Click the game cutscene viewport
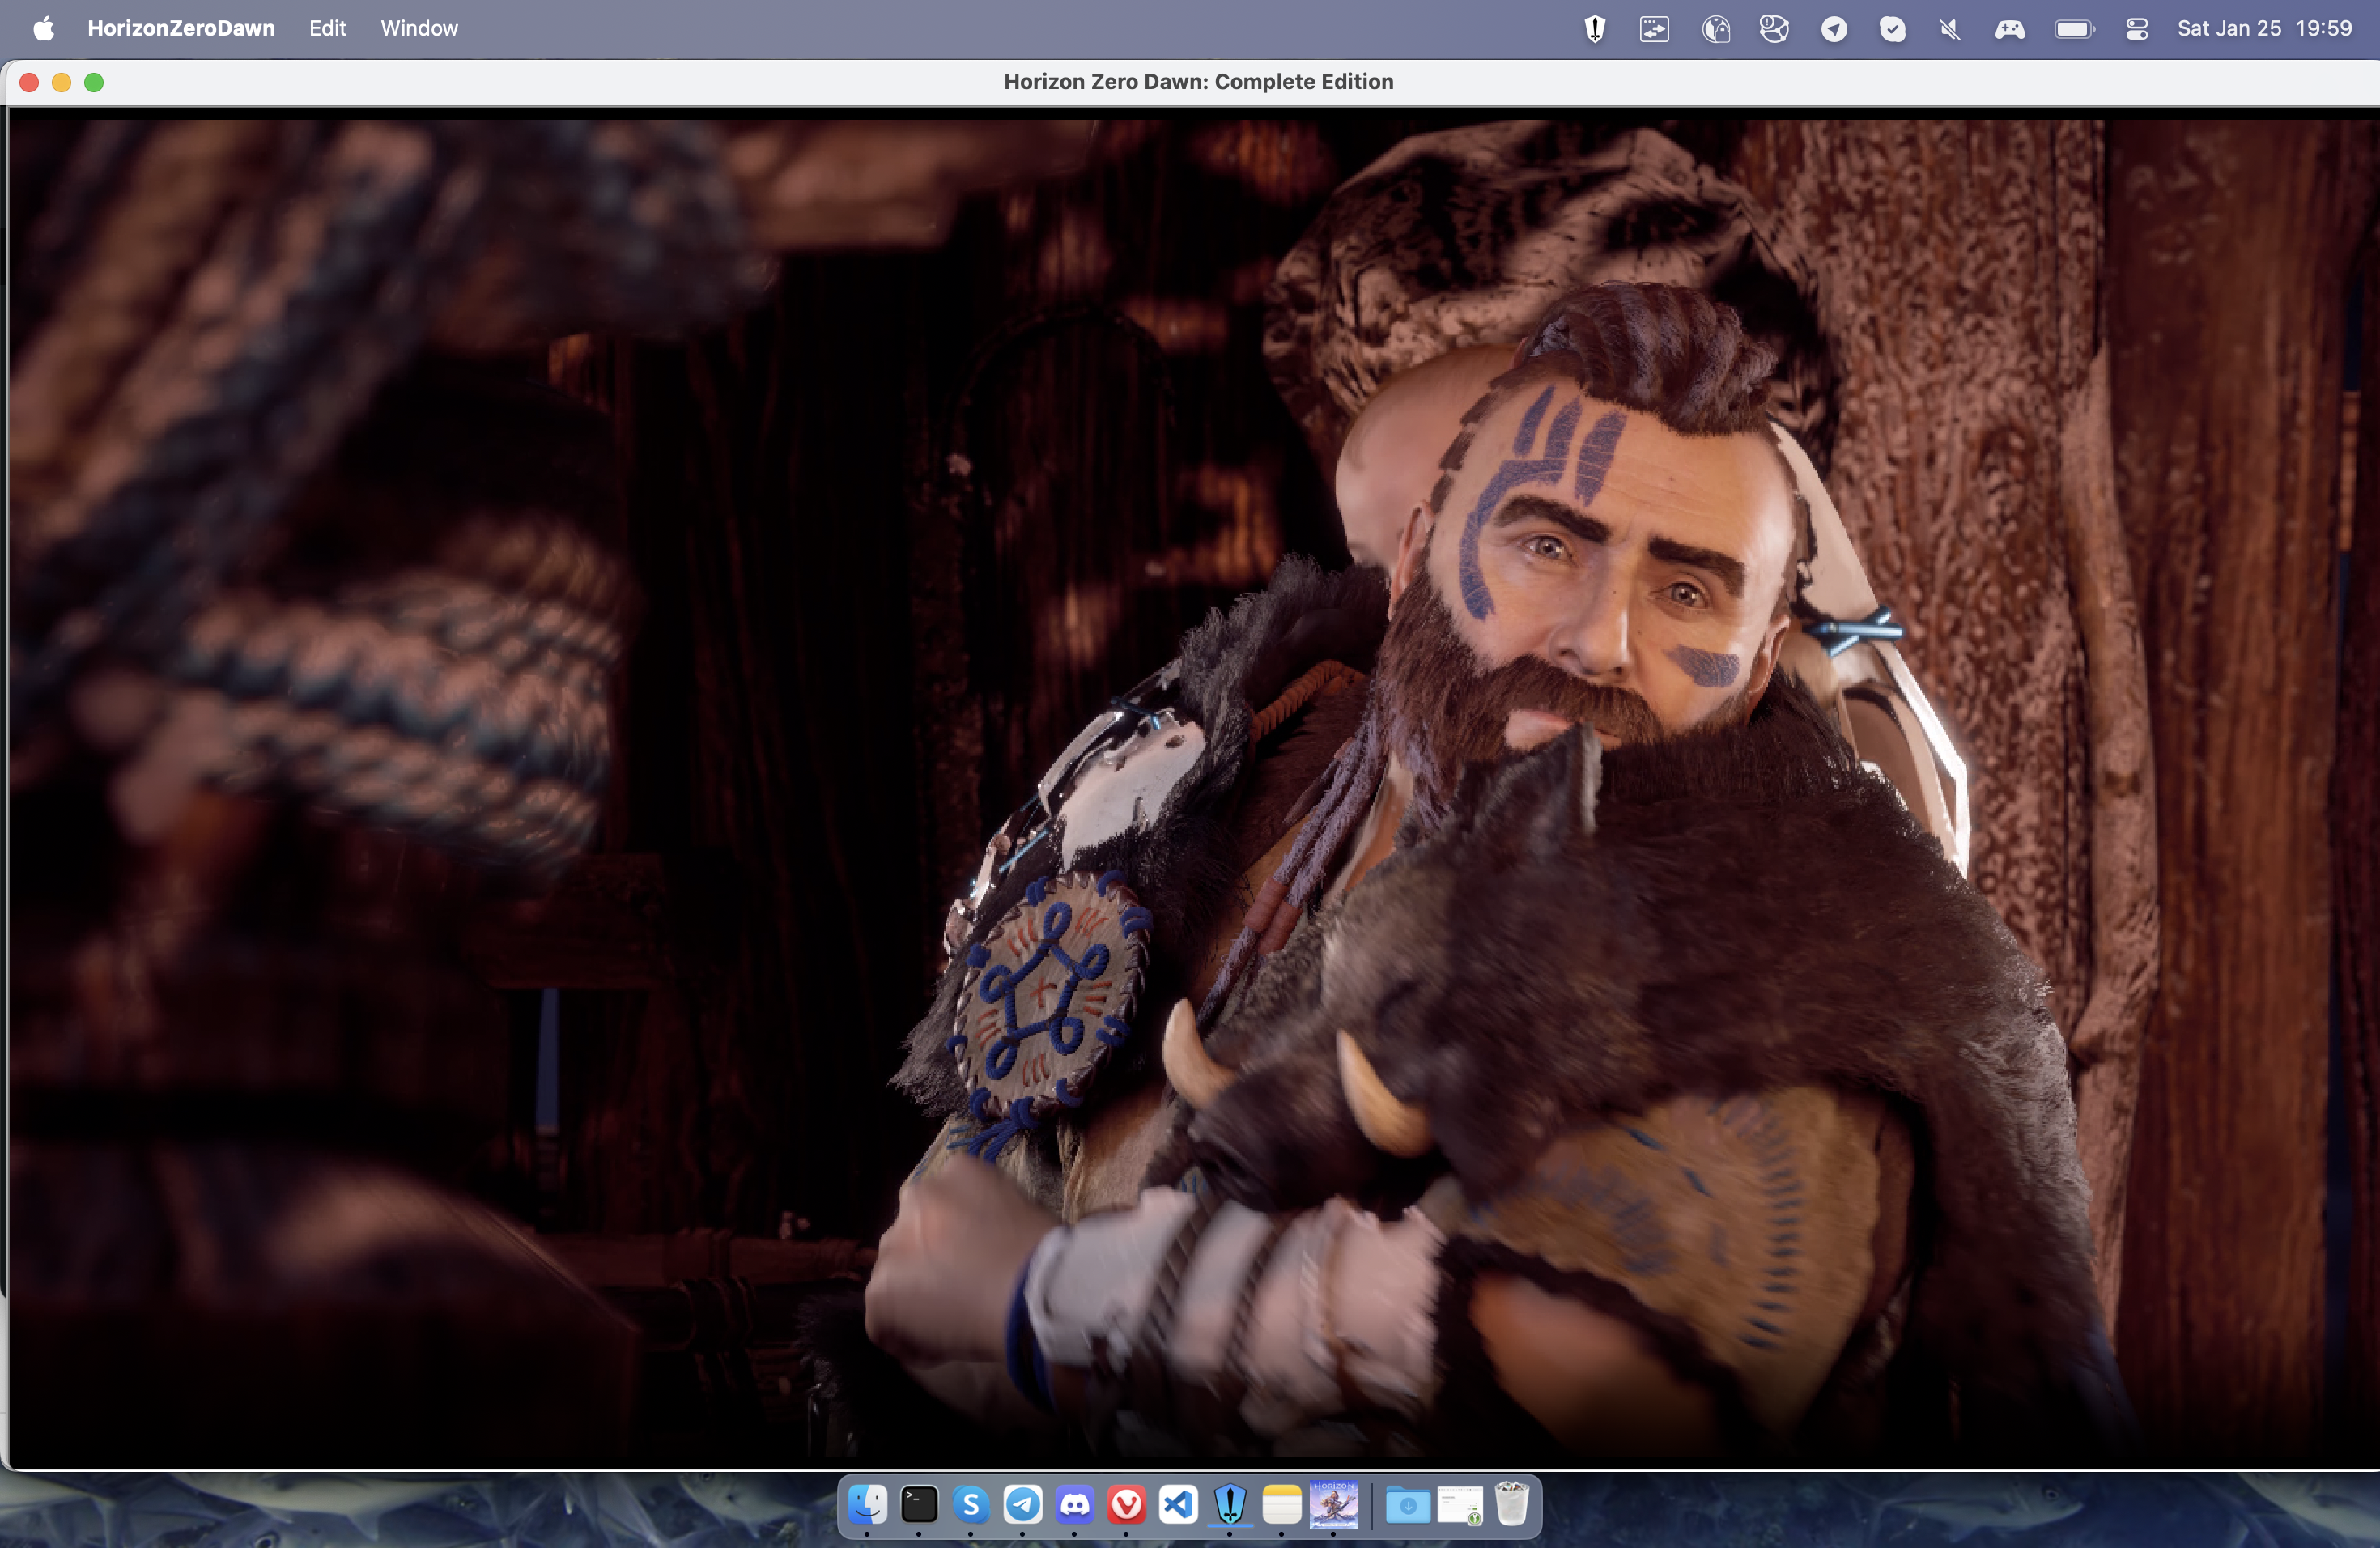2380x1548 pixels. 1194,788
